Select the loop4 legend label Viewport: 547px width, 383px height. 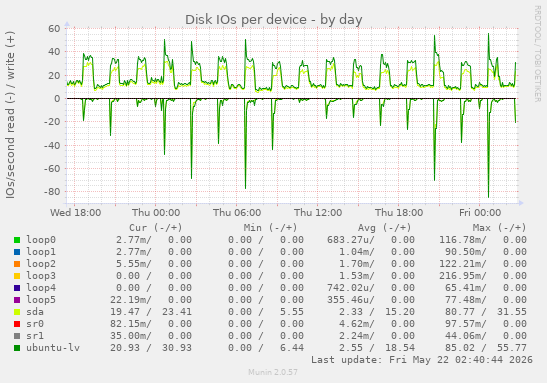click(41, 288)
